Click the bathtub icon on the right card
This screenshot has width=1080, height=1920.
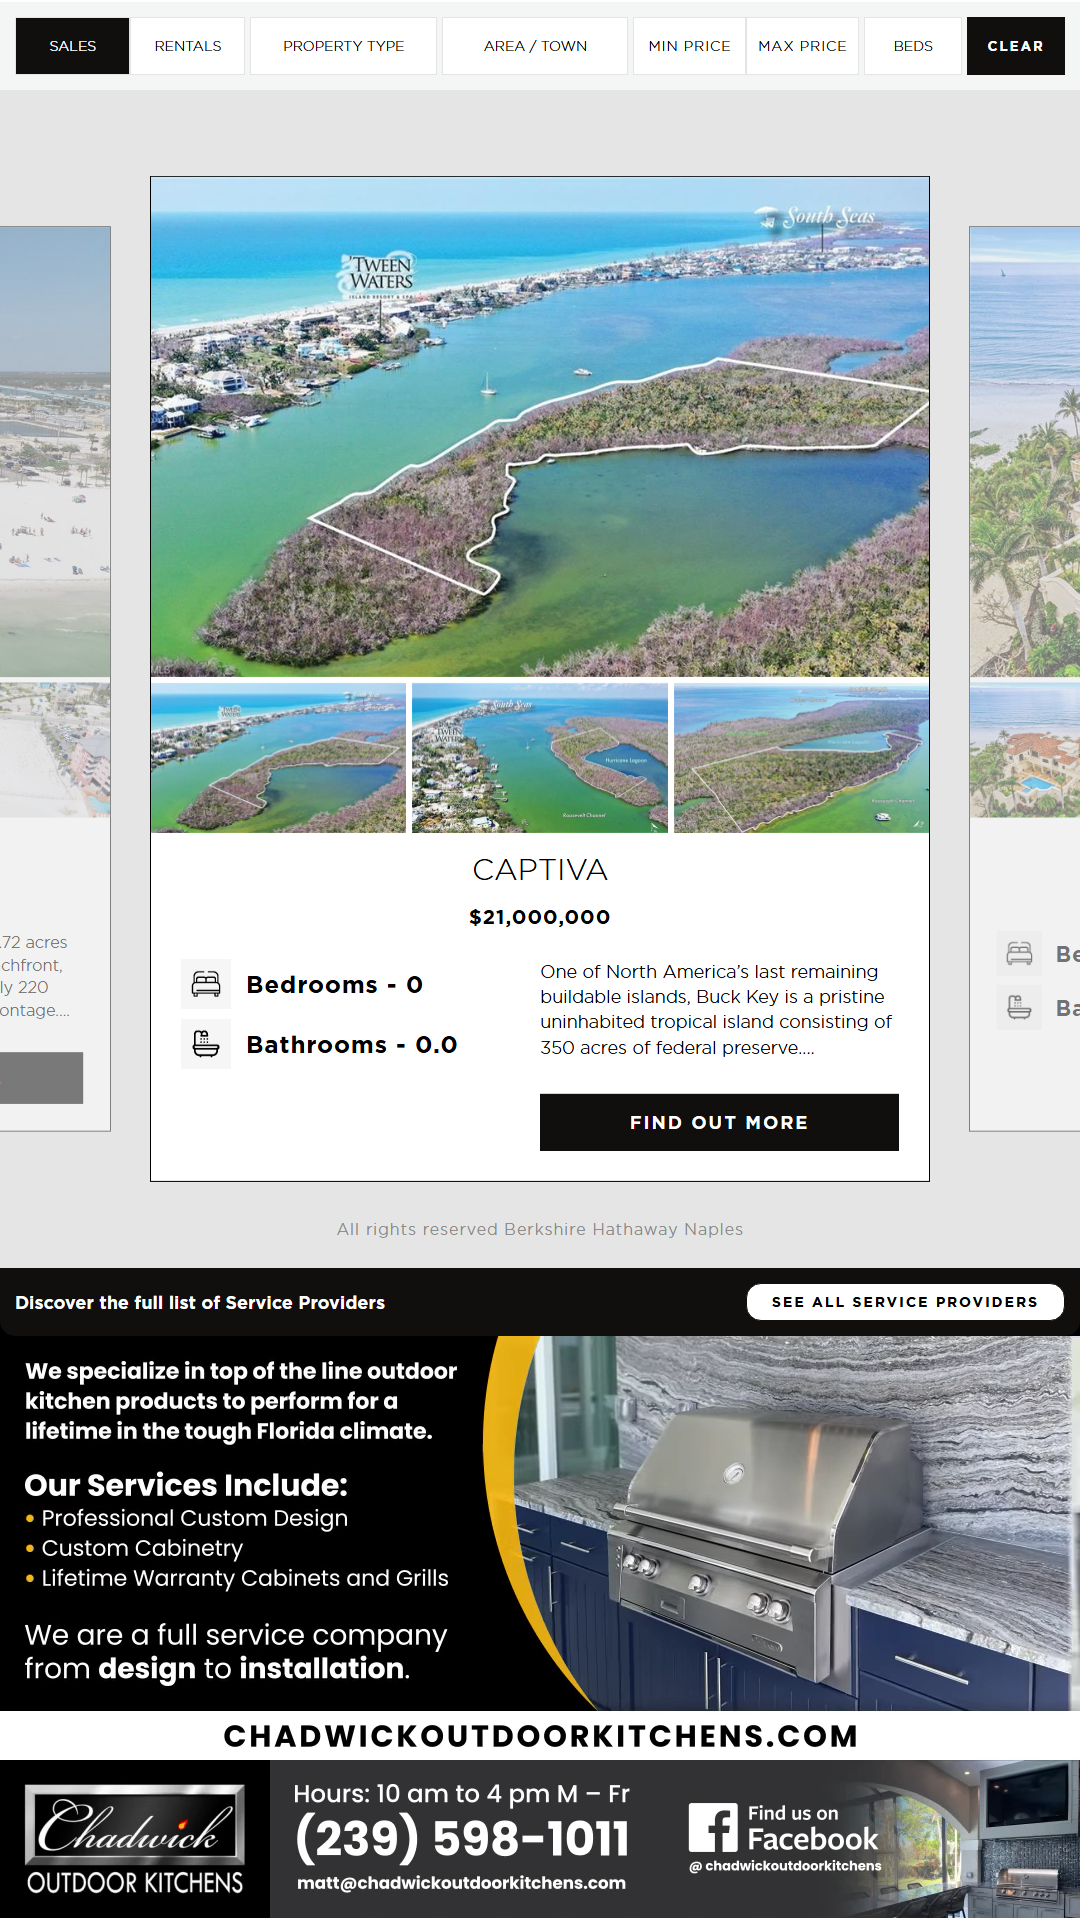point(1019,1007)
